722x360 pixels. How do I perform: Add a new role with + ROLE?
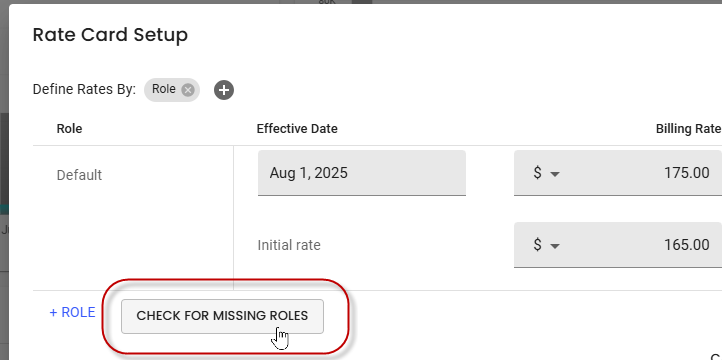[72, 313]
